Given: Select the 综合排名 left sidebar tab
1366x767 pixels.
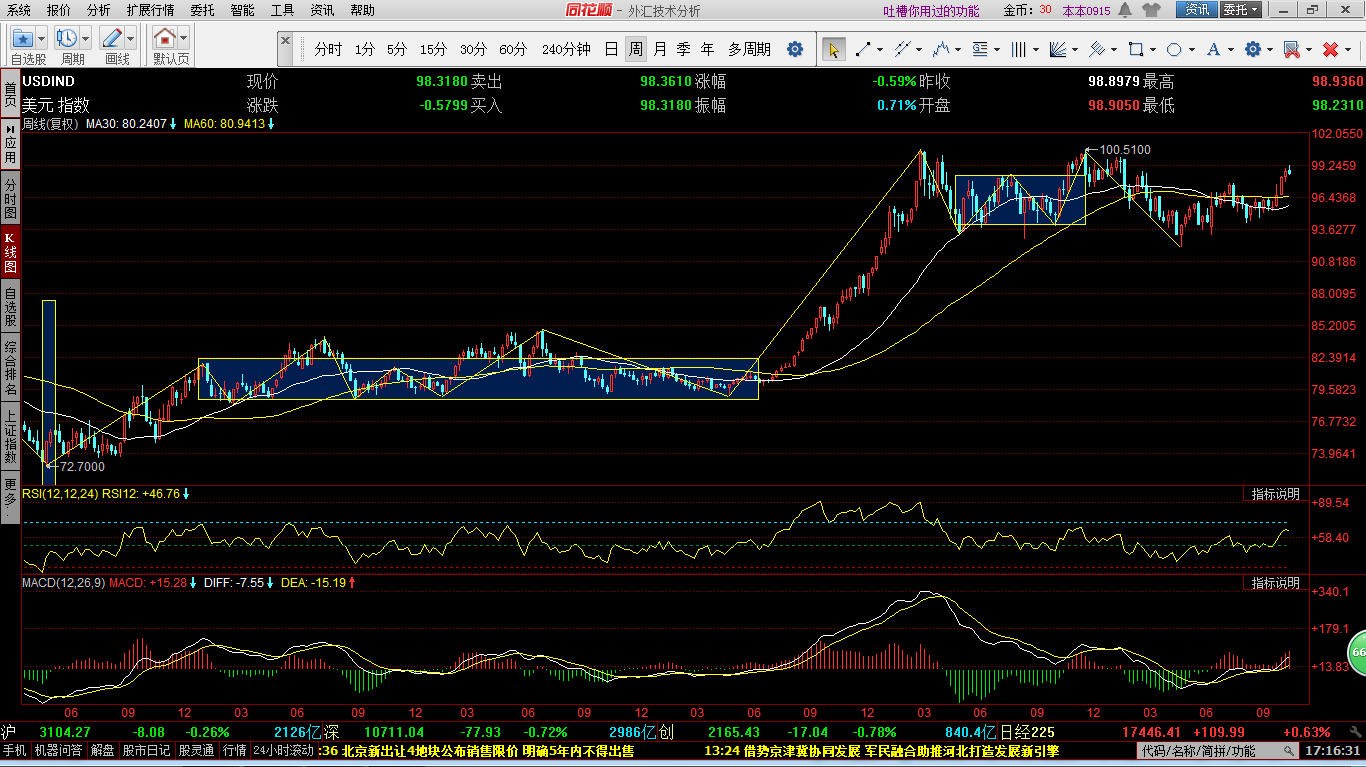Looking at the screenshot, I should click(10, 367).
